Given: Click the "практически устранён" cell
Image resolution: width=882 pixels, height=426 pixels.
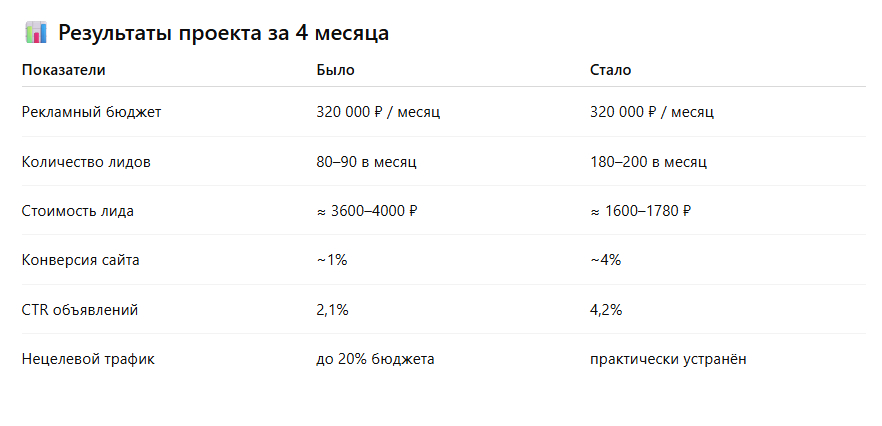Looking at the screenshot, I should [668, 358].
